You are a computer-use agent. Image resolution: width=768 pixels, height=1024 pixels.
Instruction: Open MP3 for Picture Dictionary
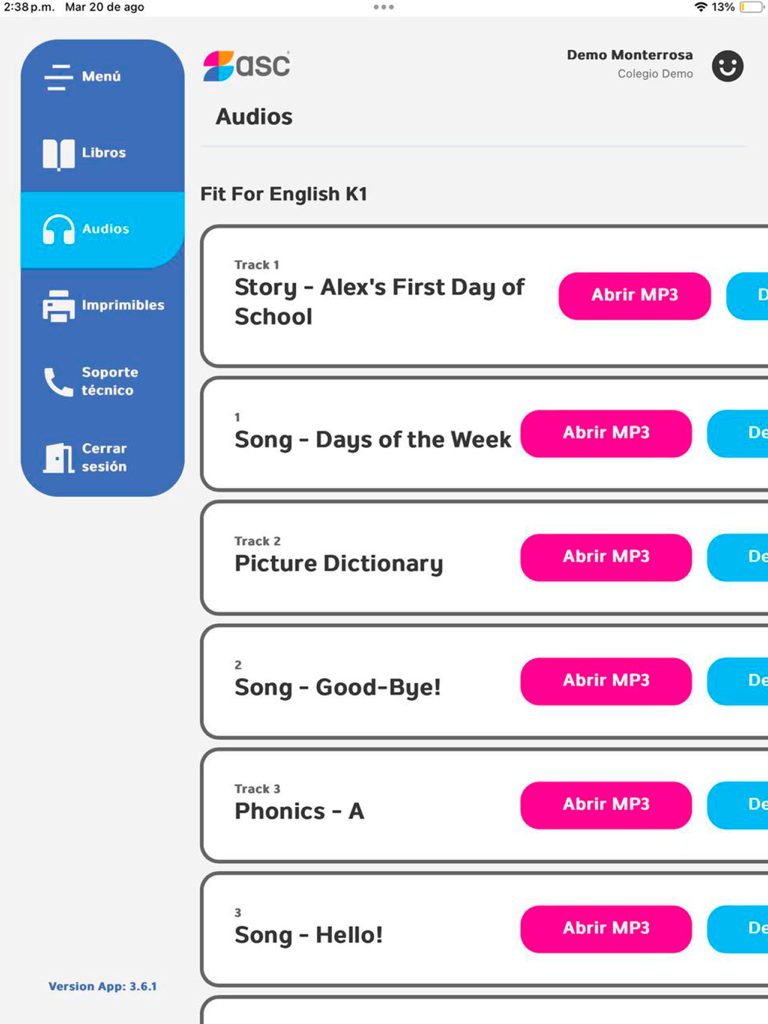[606, 557]
